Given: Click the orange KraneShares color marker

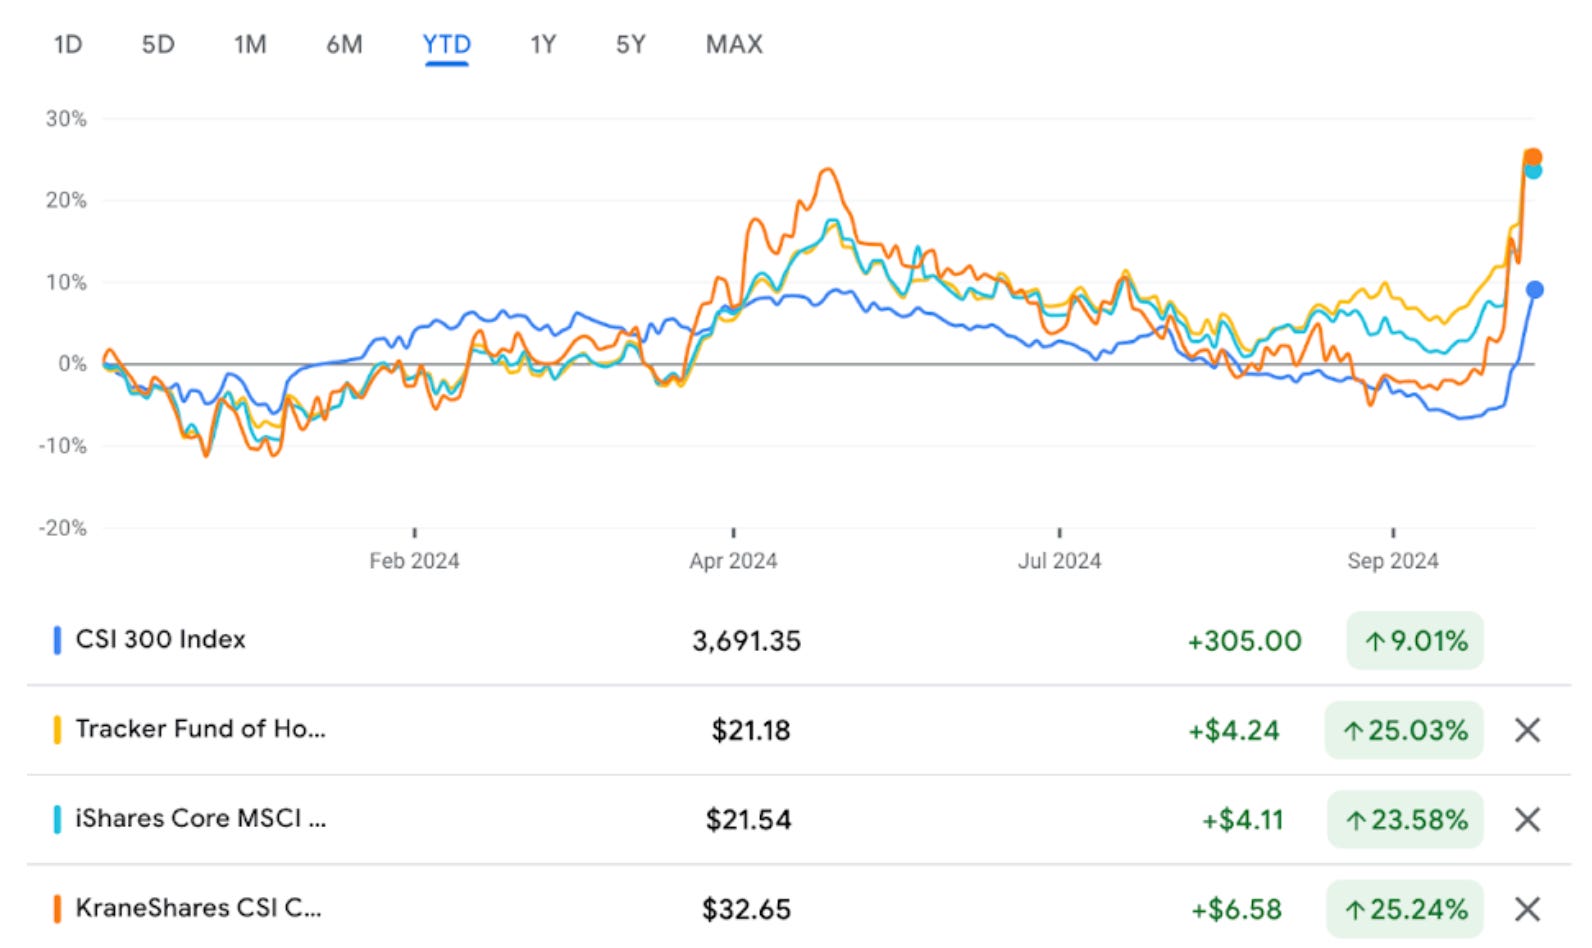Looking at the screenshot, I should (57, 909).
